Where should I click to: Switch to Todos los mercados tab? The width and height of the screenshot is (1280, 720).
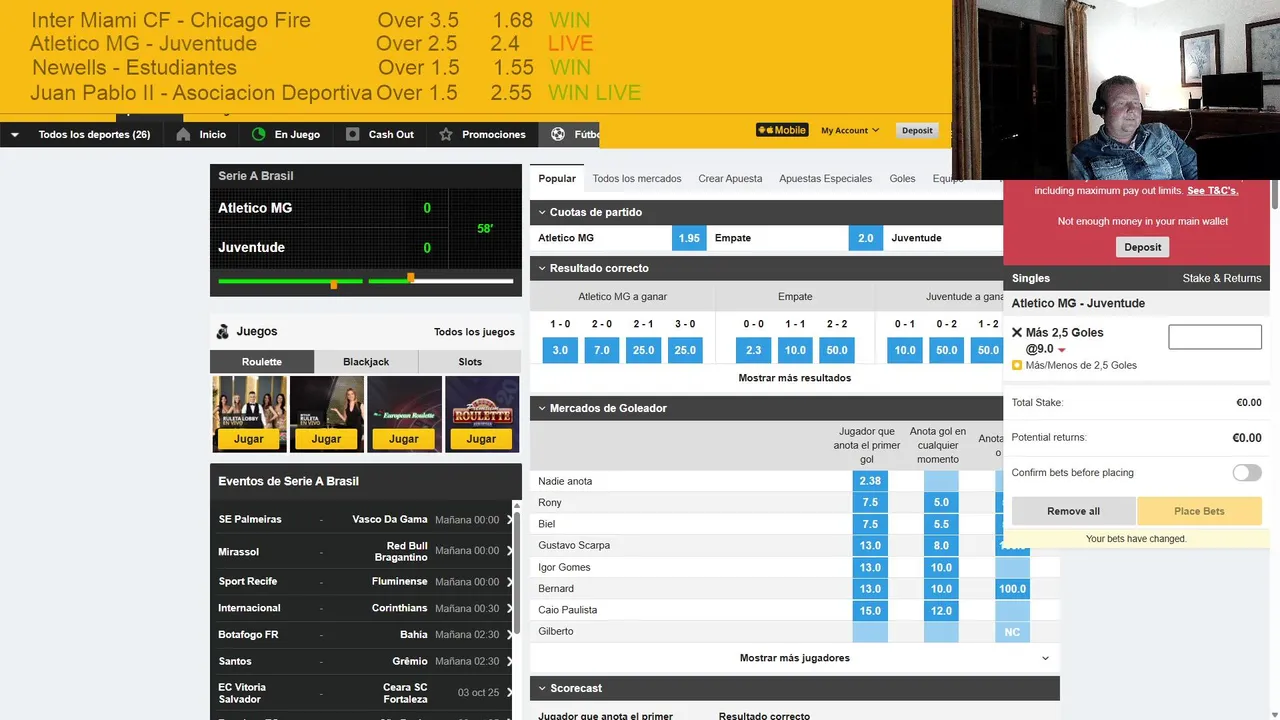[x=637, y=178]
